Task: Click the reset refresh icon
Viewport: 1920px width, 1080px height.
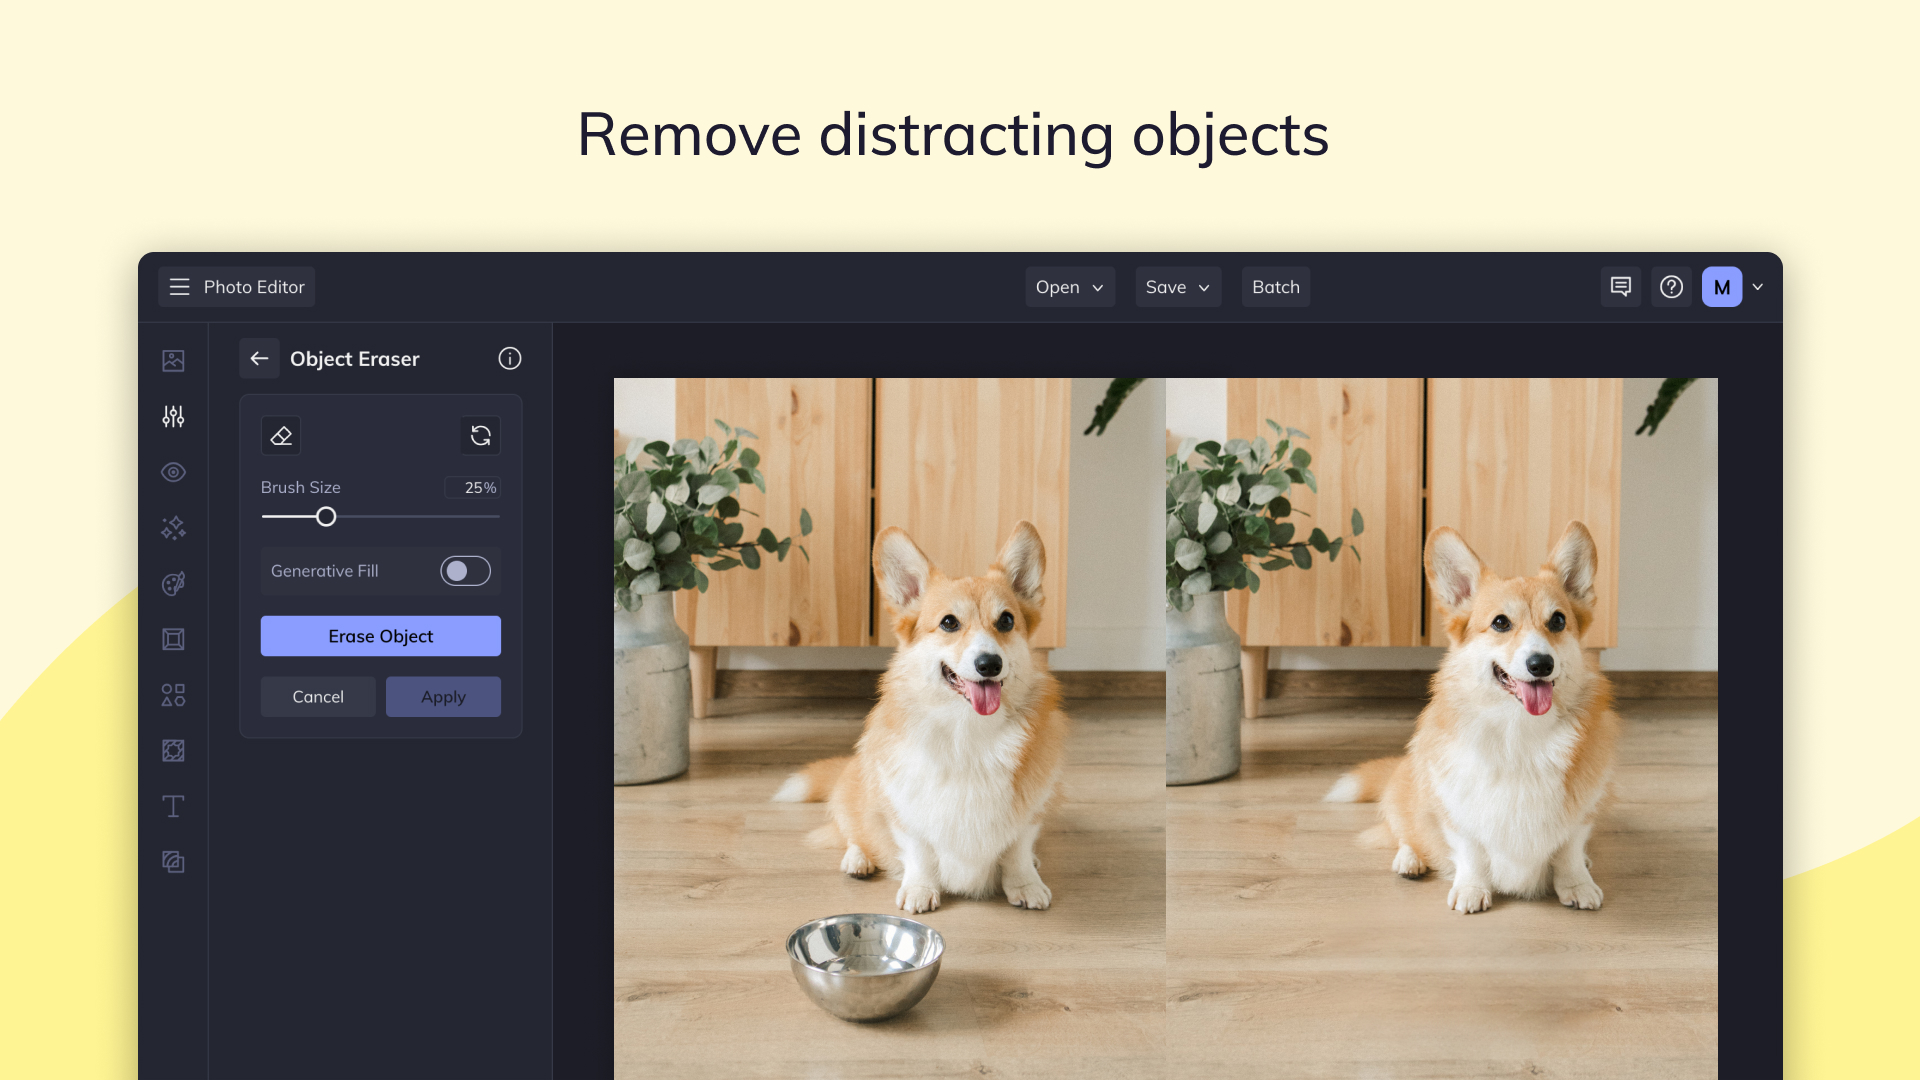Action: pyautogui.click(x=480, y=436)
